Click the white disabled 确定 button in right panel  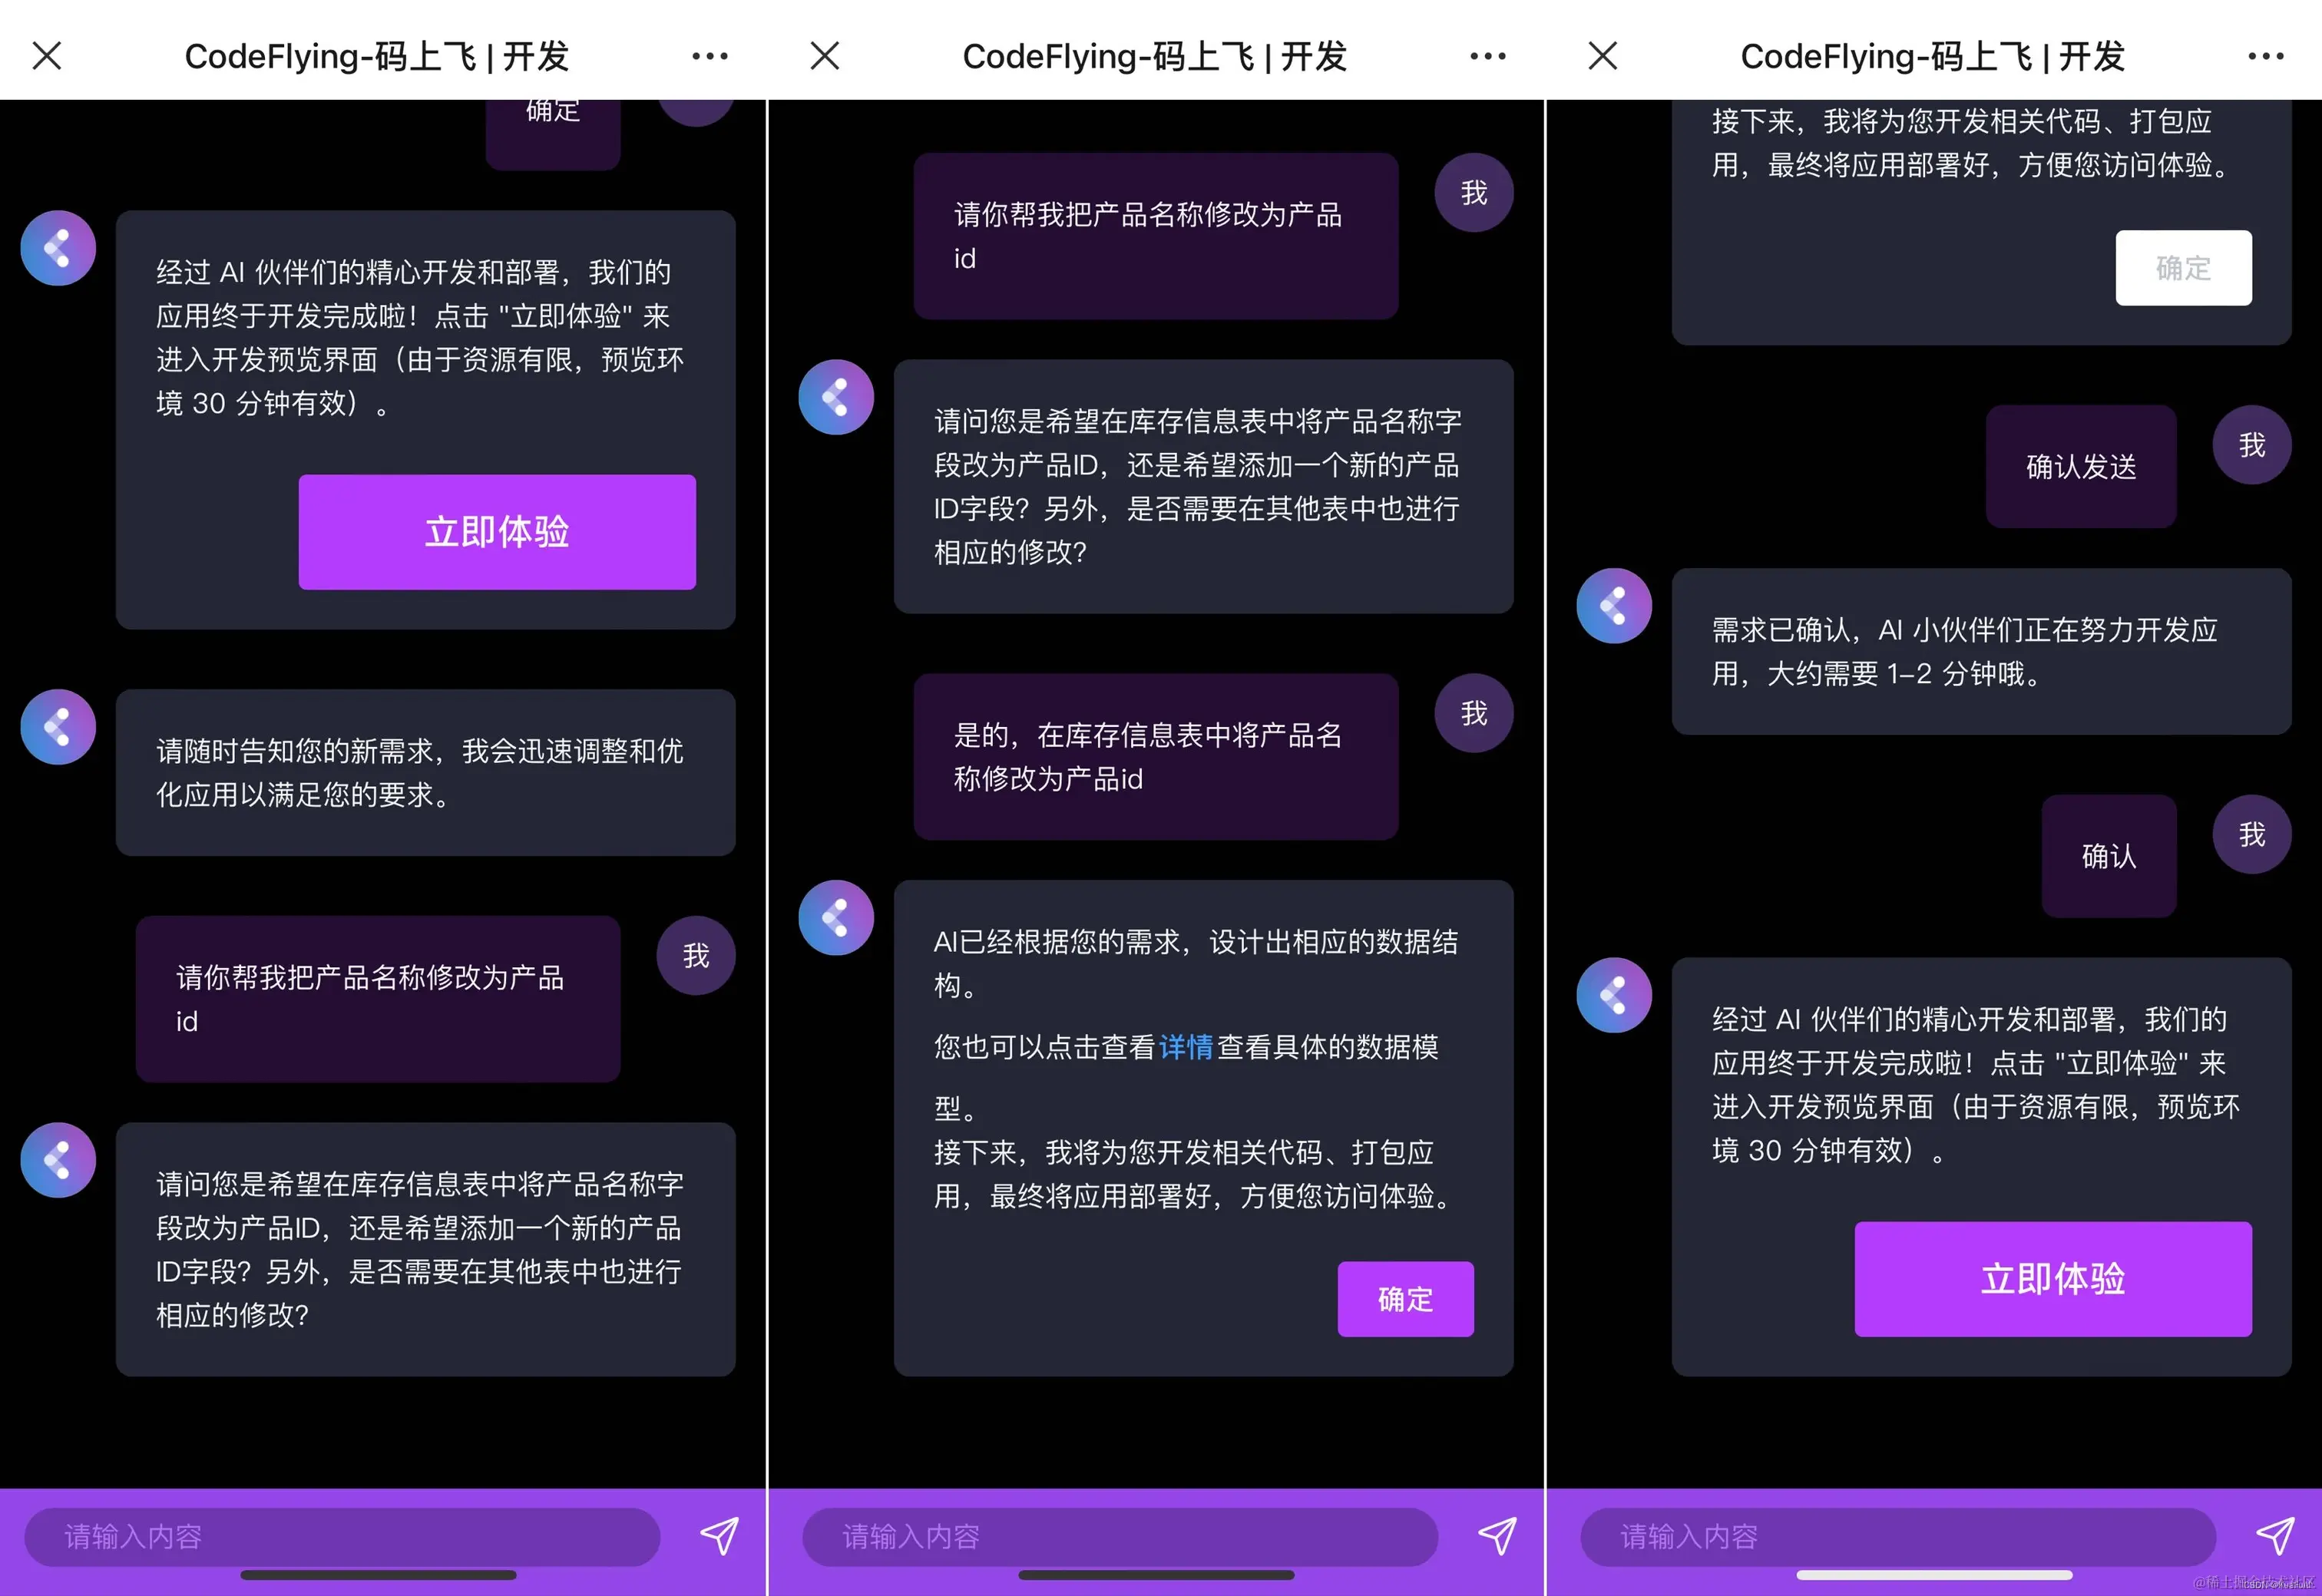tap(2183, 268)
